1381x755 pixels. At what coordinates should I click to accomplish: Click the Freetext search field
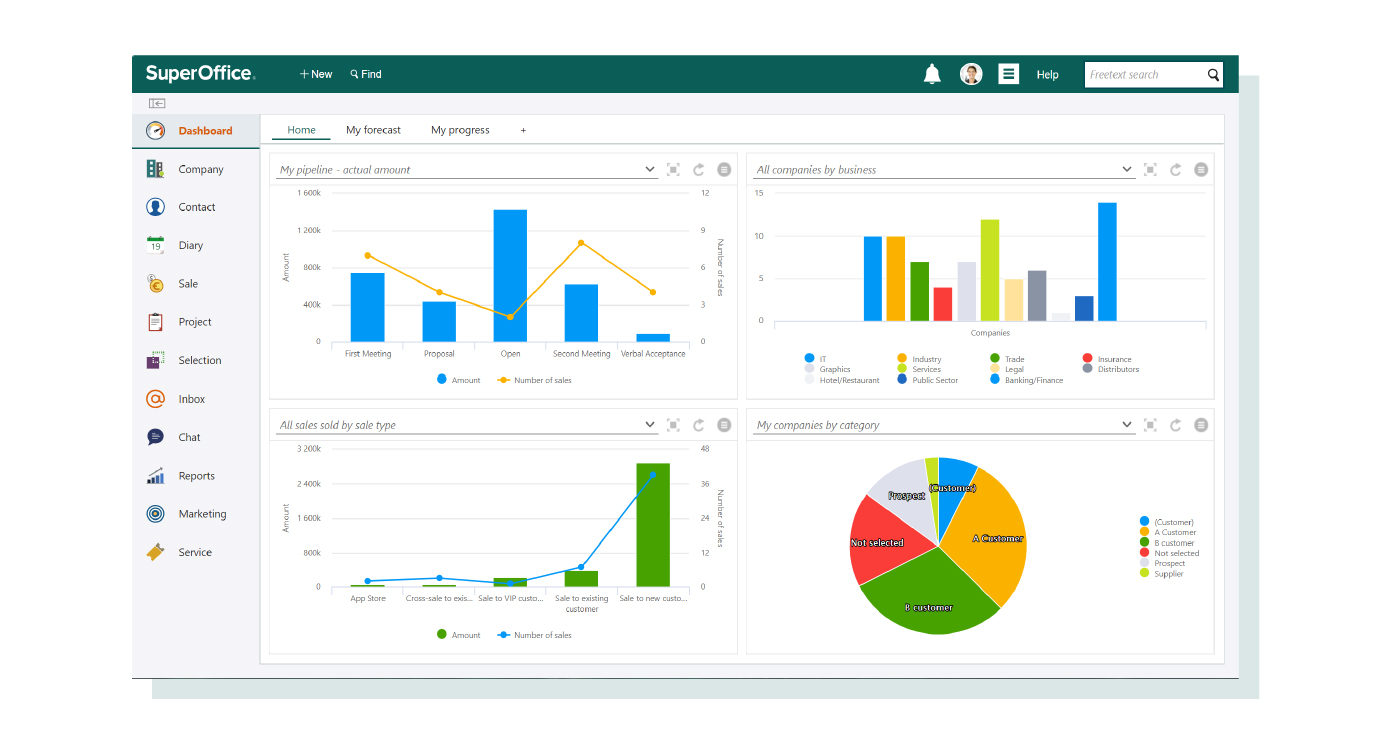click(1144, 75)
